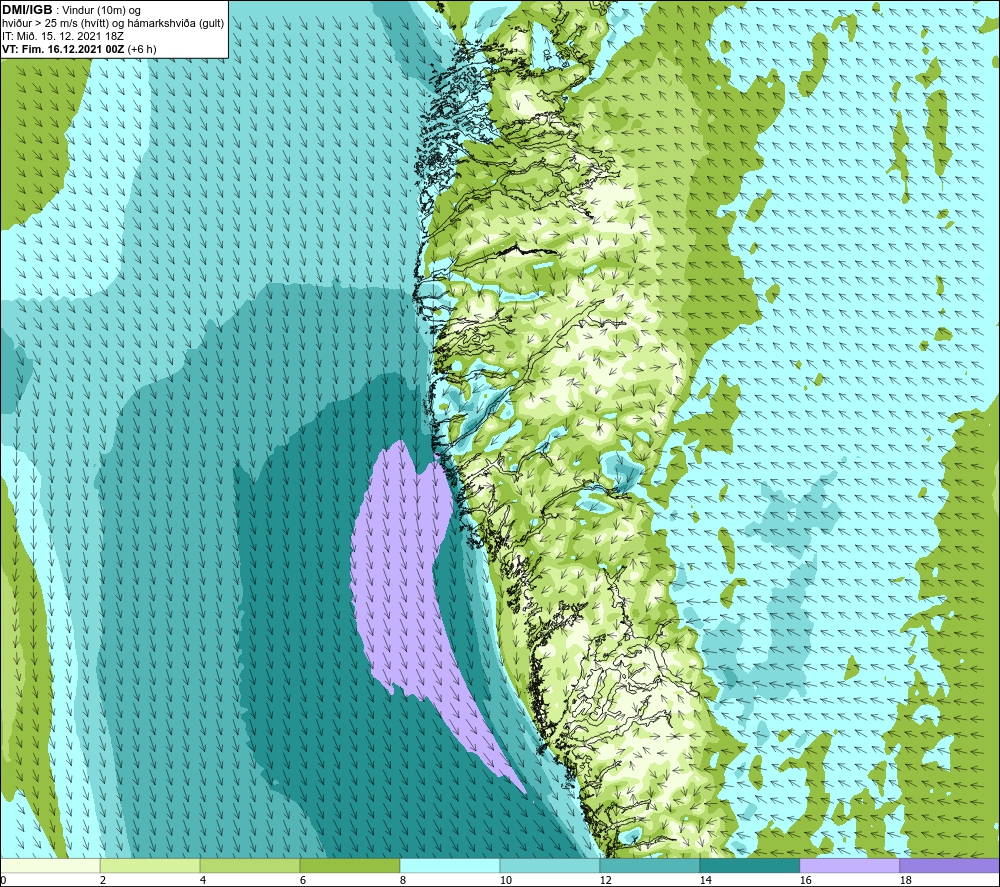Click the lavender 16-18 color swatch
The image size is (1000, 887).
point(849,865)
